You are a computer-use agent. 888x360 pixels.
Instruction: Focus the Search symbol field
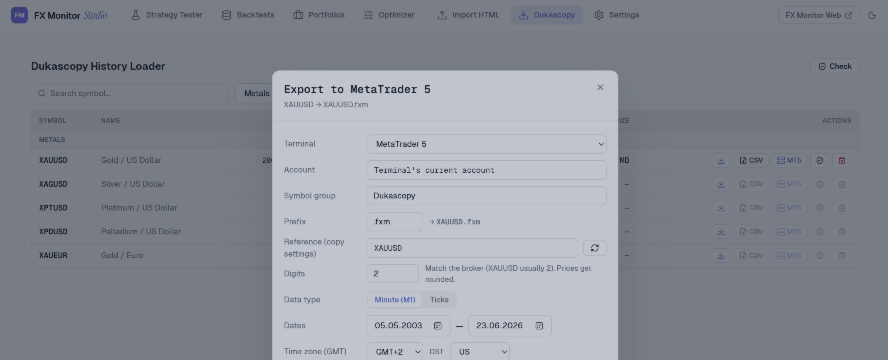(x=130, y=93)
